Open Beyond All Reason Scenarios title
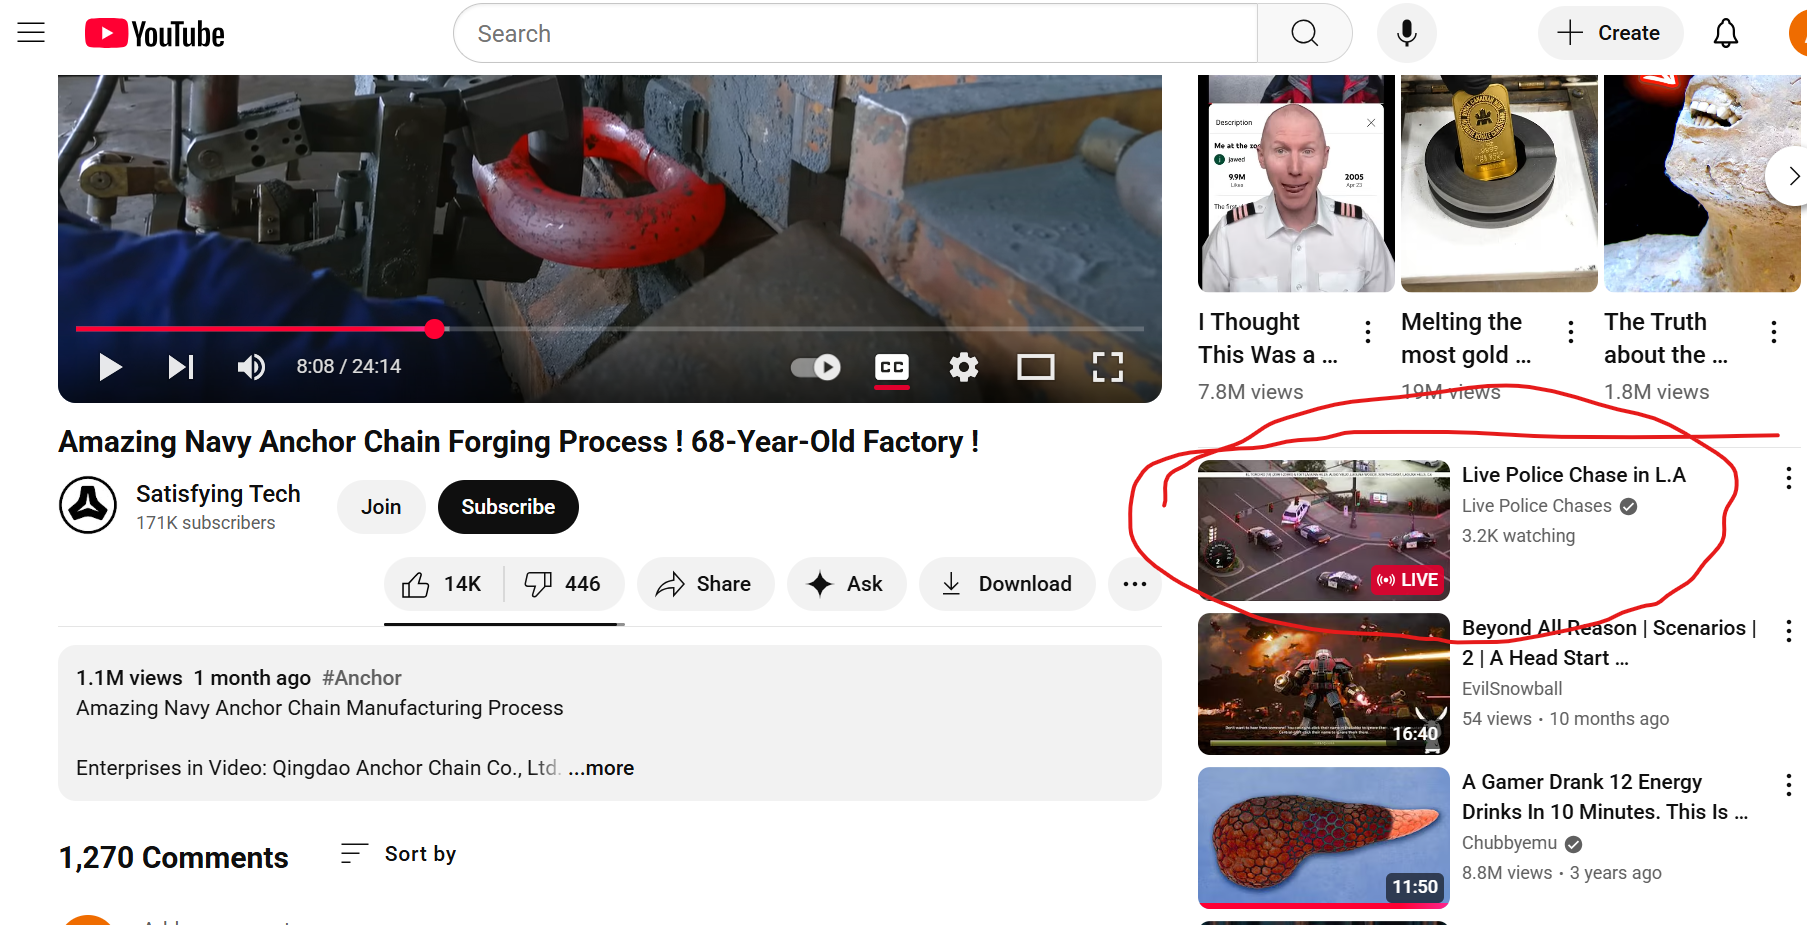Screen dimensions: 1807x925 point(1609,643)
